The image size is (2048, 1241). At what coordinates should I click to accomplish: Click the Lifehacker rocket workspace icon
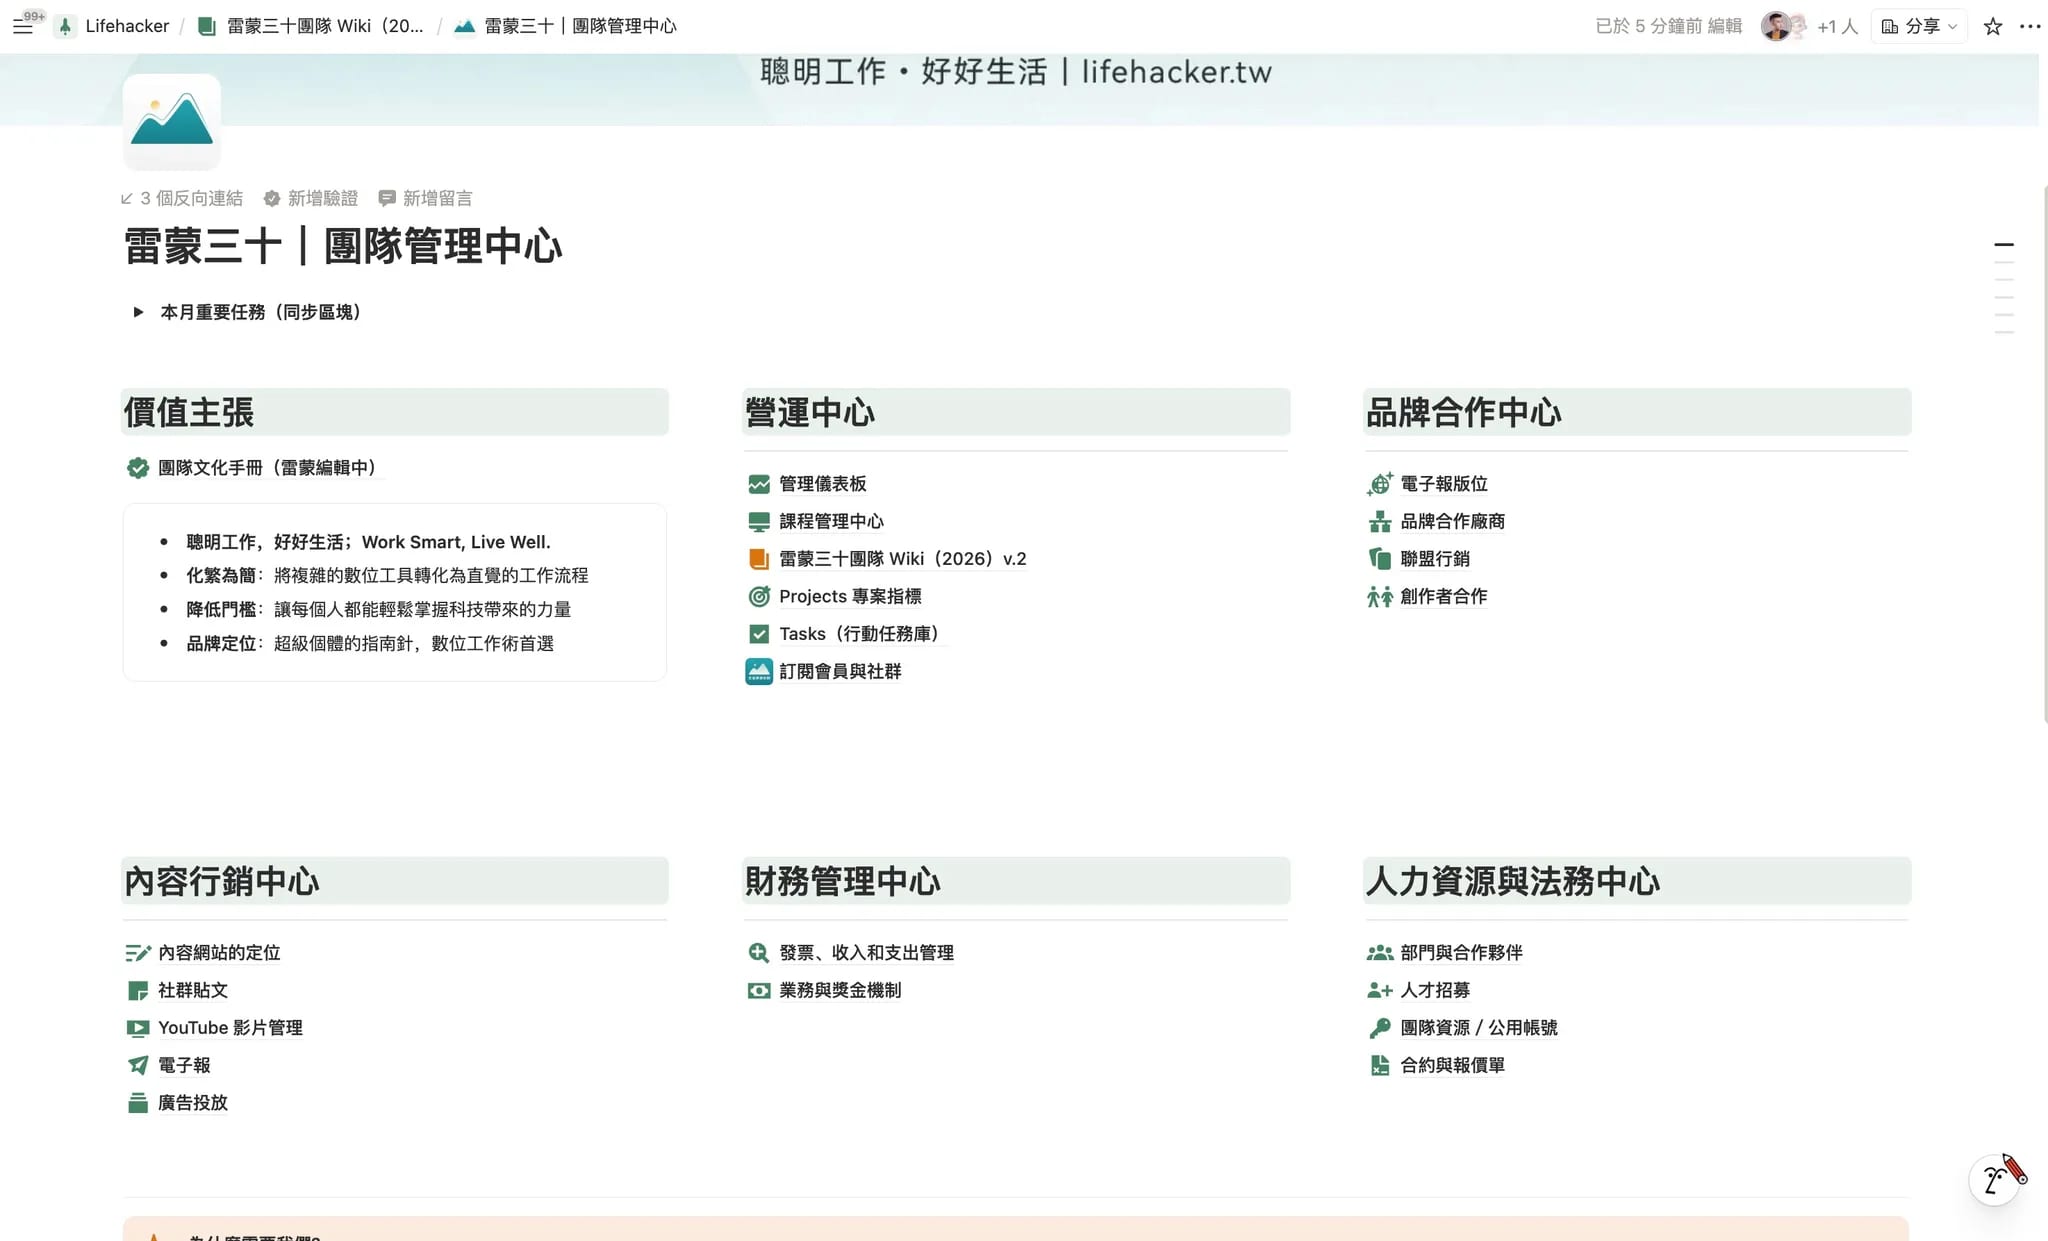click(64, 25)
